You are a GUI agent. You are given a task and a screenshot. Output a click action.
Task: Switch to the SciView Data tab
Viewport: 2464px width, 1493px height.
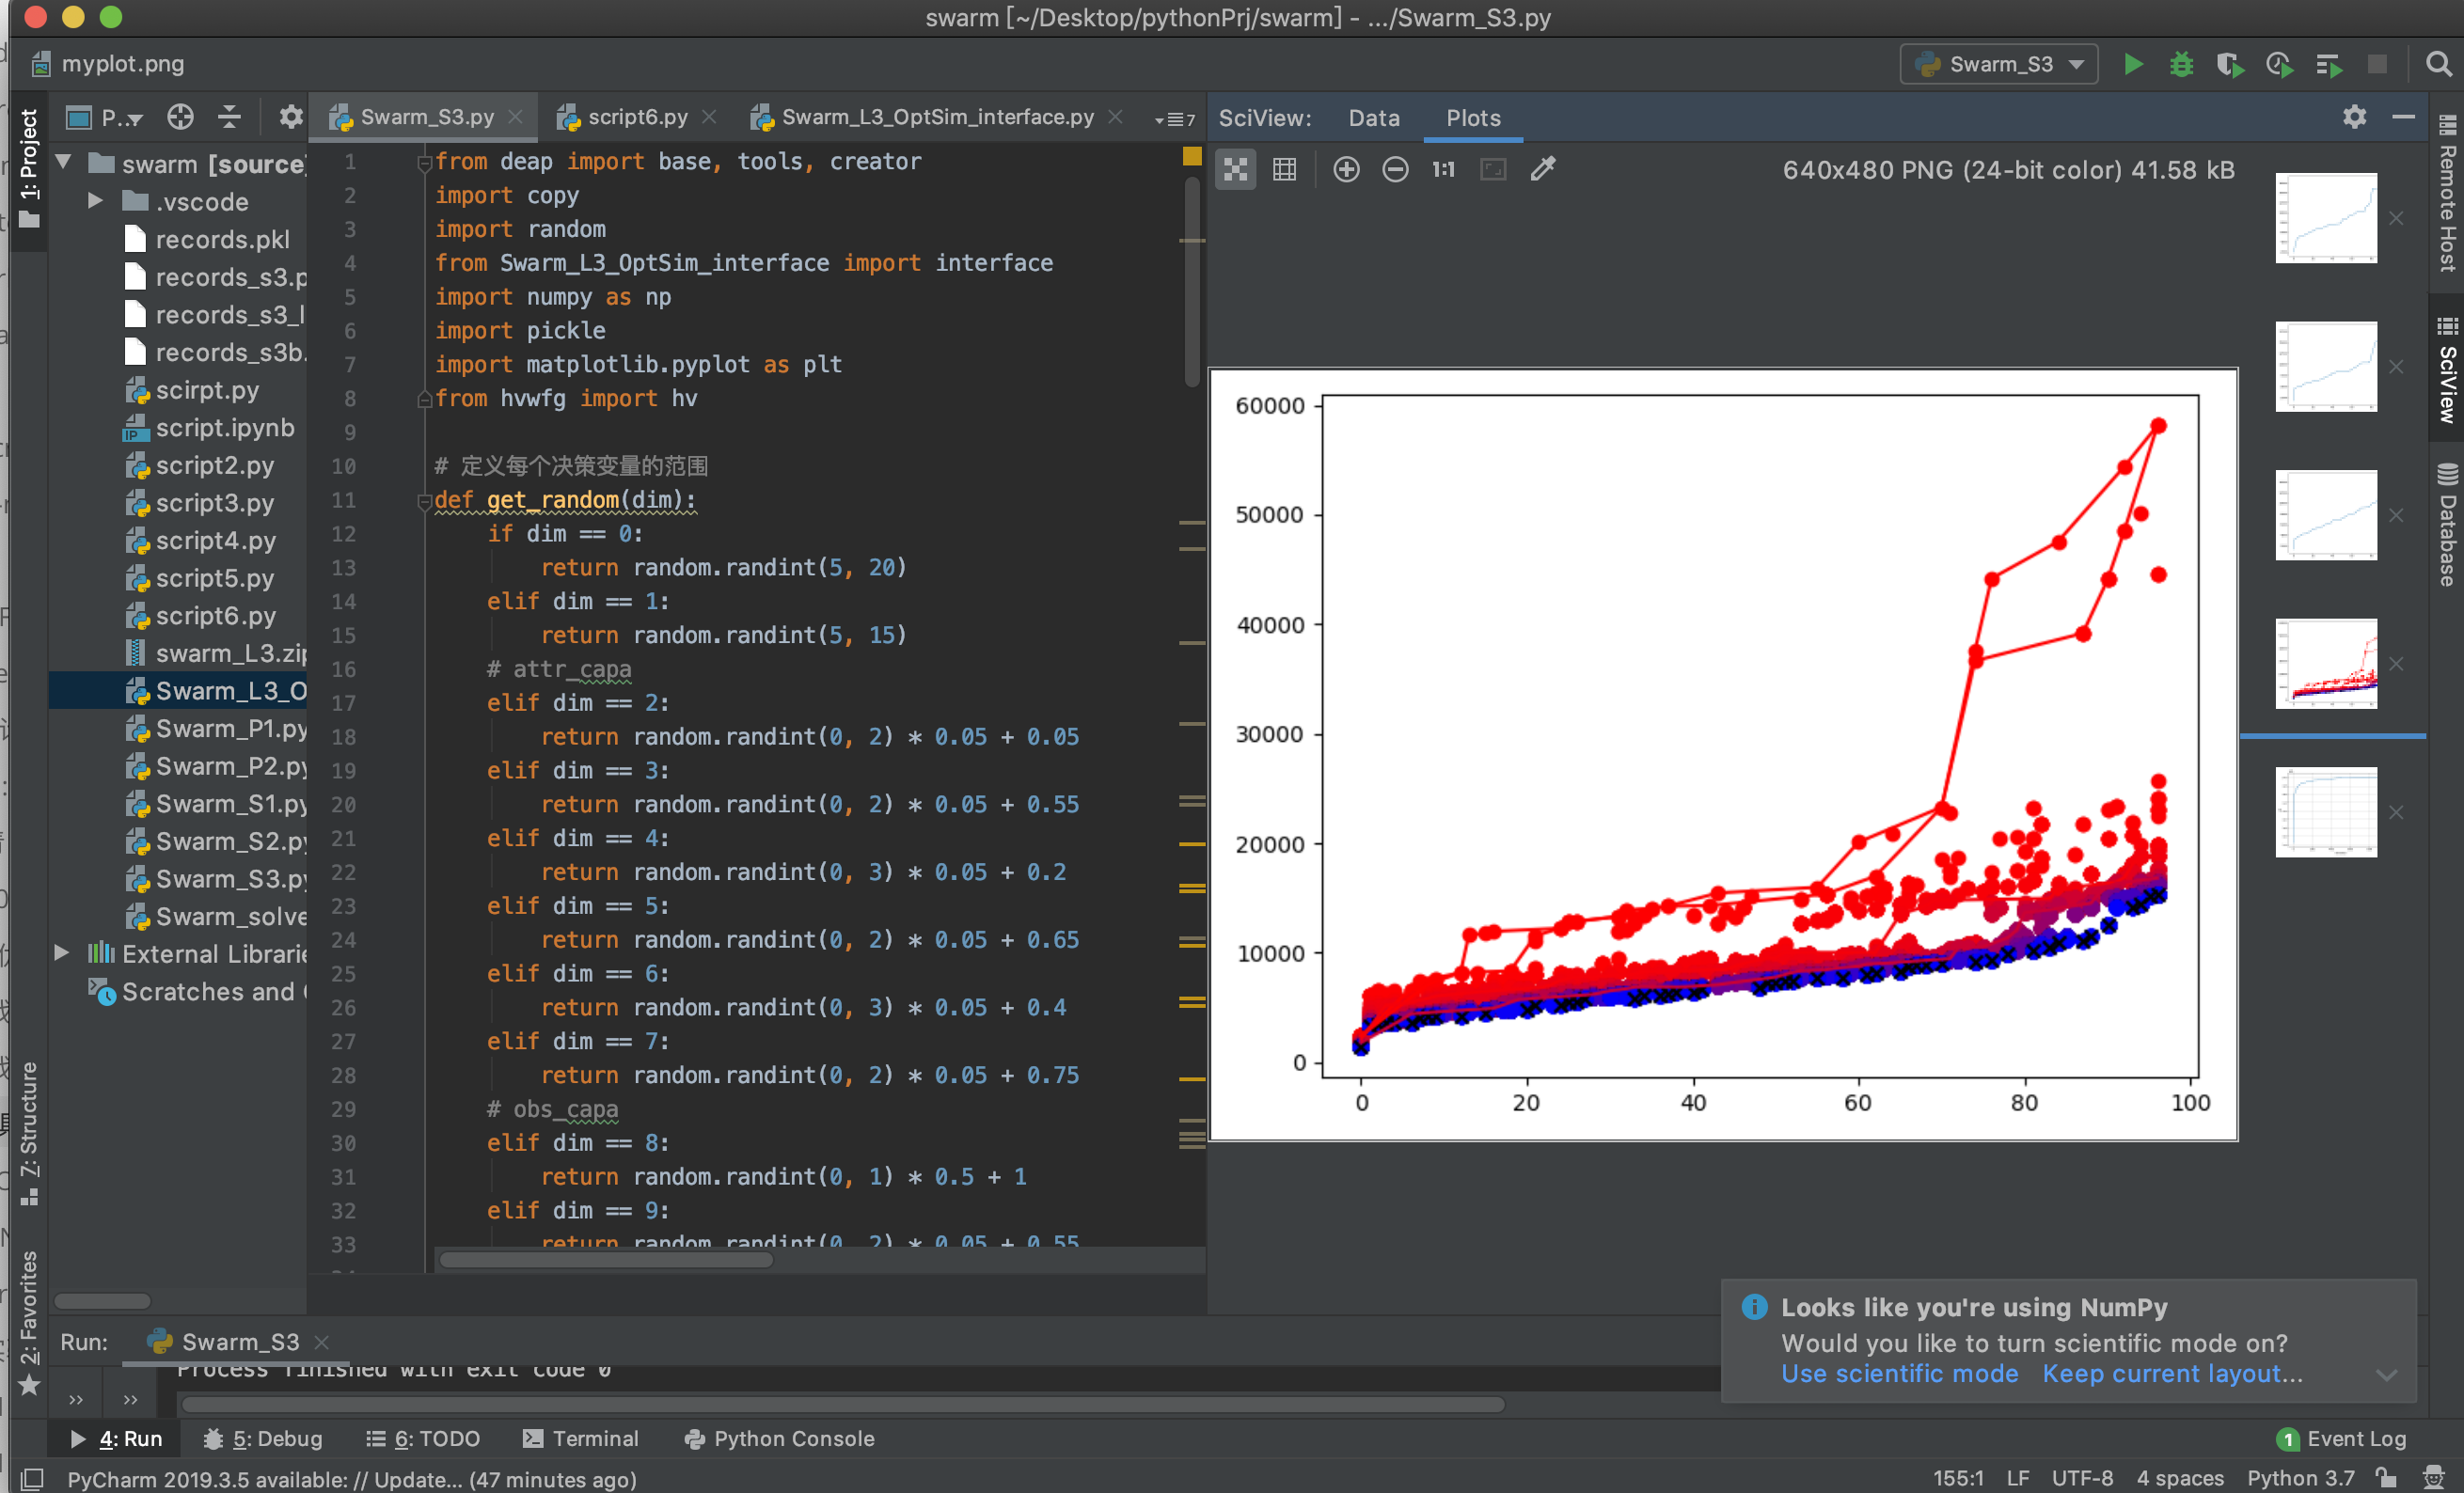pos(1373,118)
